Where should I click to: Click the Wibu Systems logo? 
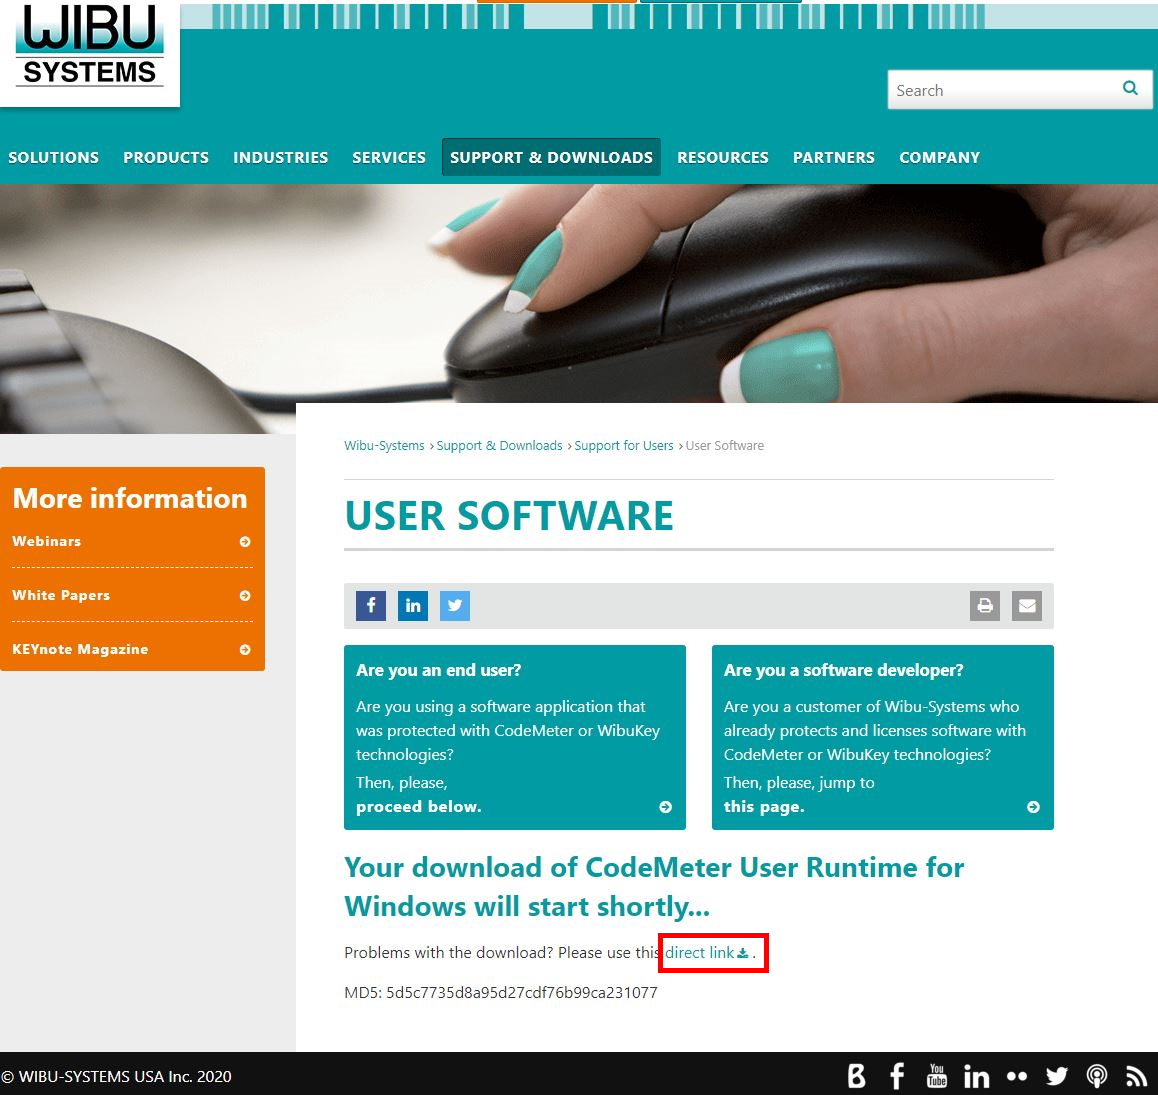(90, 48)
